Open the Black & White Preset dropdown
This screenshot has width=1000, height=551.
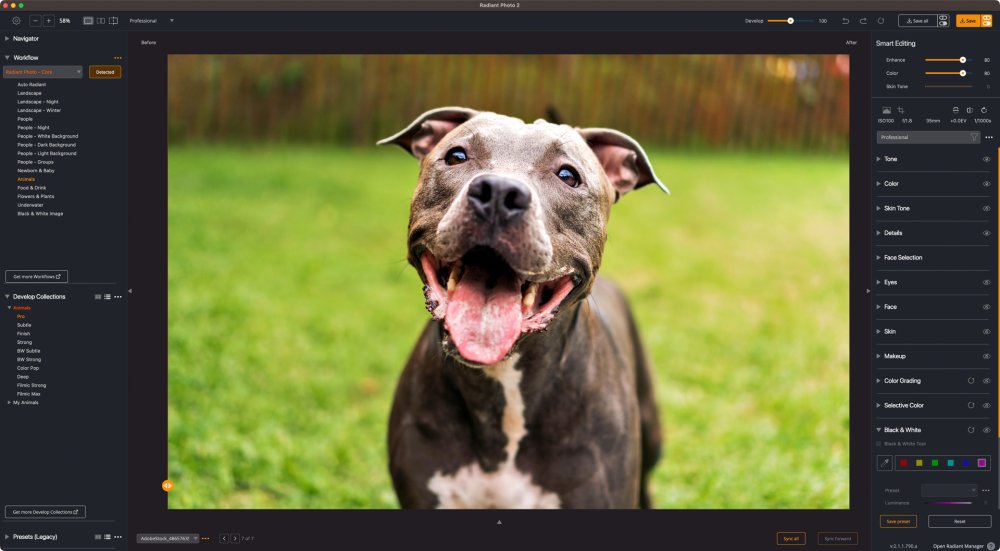click(949, 490)
